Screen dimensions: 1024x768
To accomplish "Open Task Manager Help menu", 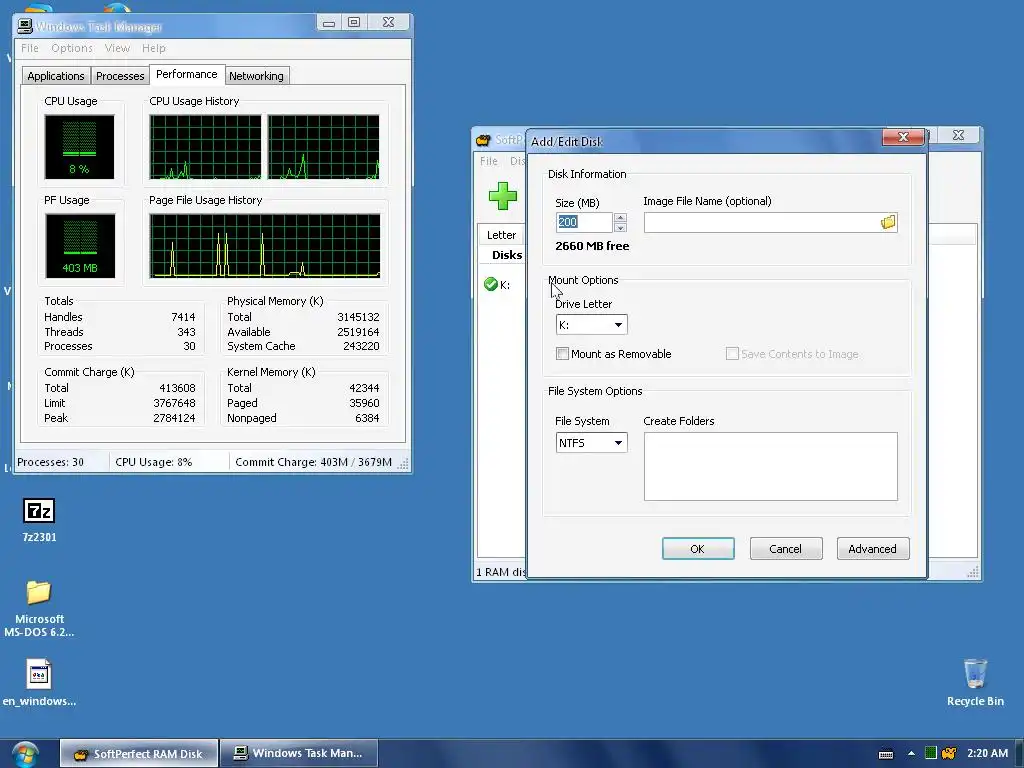I will pos(153,48).
